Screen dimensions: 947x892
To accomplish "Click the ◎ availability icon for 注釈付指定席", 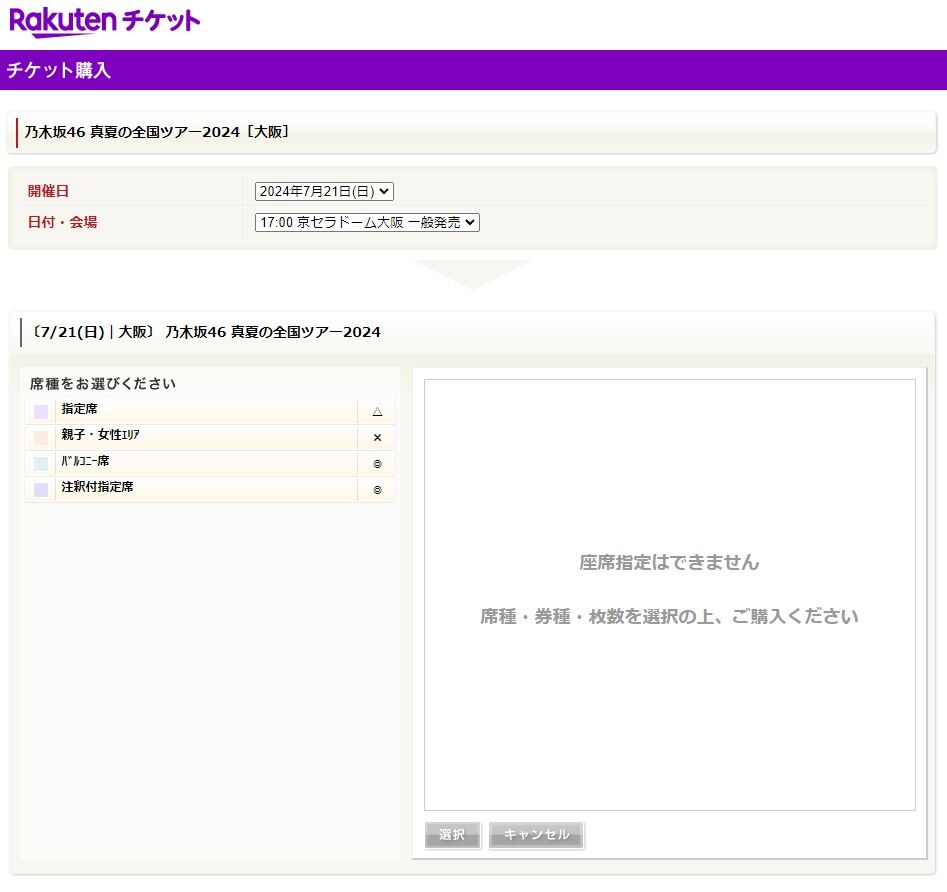I will click(x=377, y=490).
